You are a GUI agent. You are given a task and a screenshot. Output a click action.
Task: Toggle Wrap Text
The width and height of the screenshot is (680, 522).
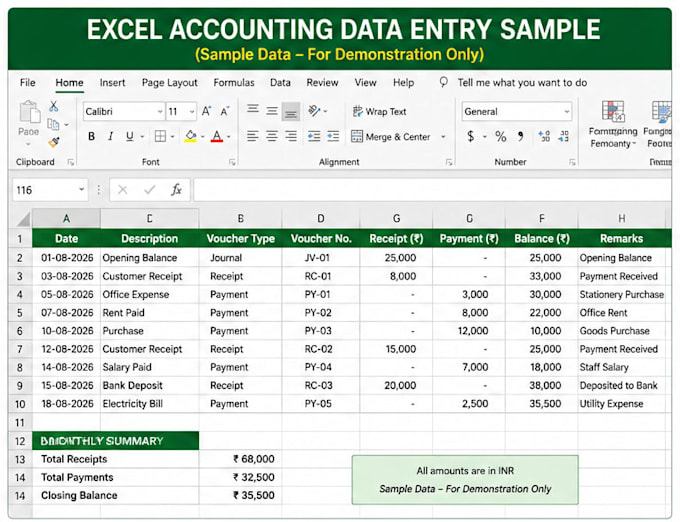[x=379, y=111]
